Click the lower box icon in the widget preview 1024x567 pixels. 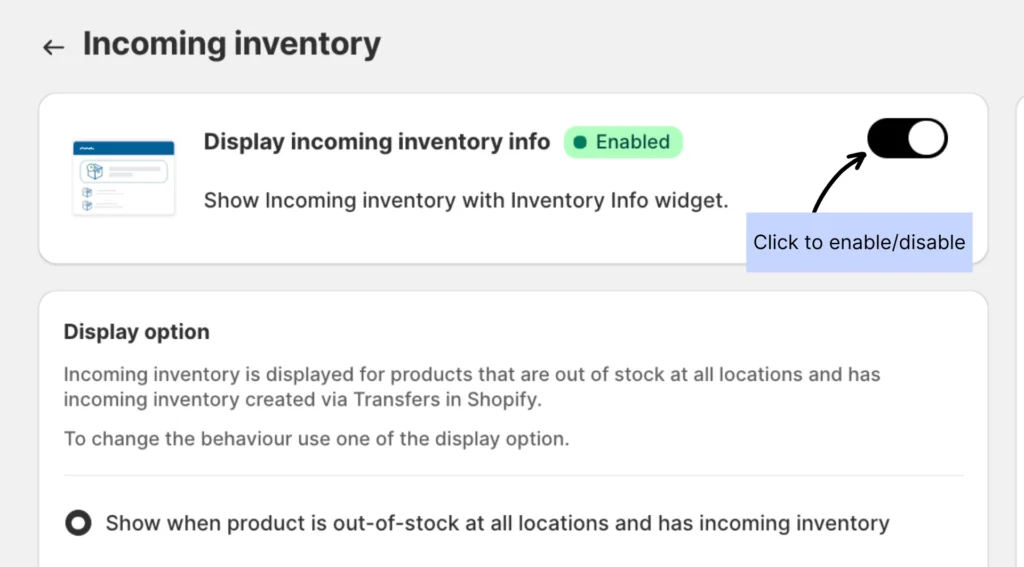coord(87,204)
